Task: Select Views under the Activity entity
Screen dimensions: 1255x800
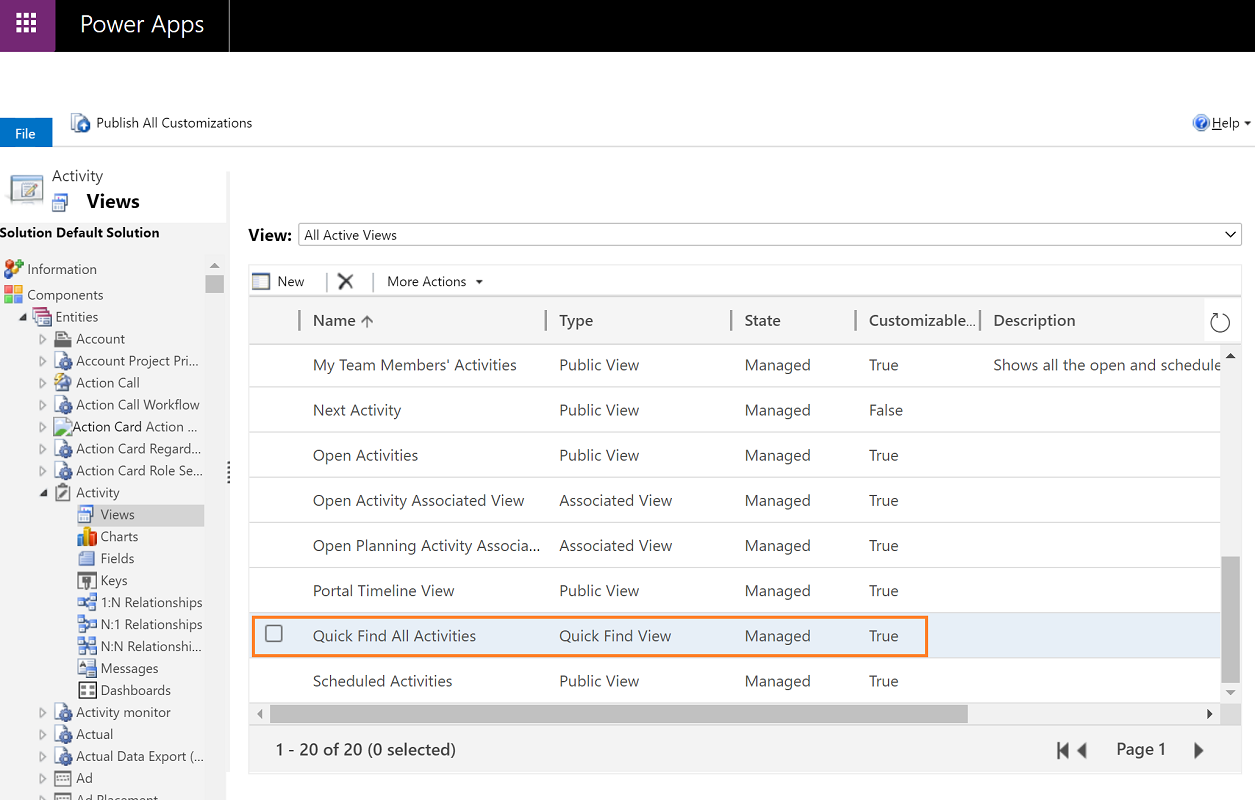Action: click(x=116, y=514)
